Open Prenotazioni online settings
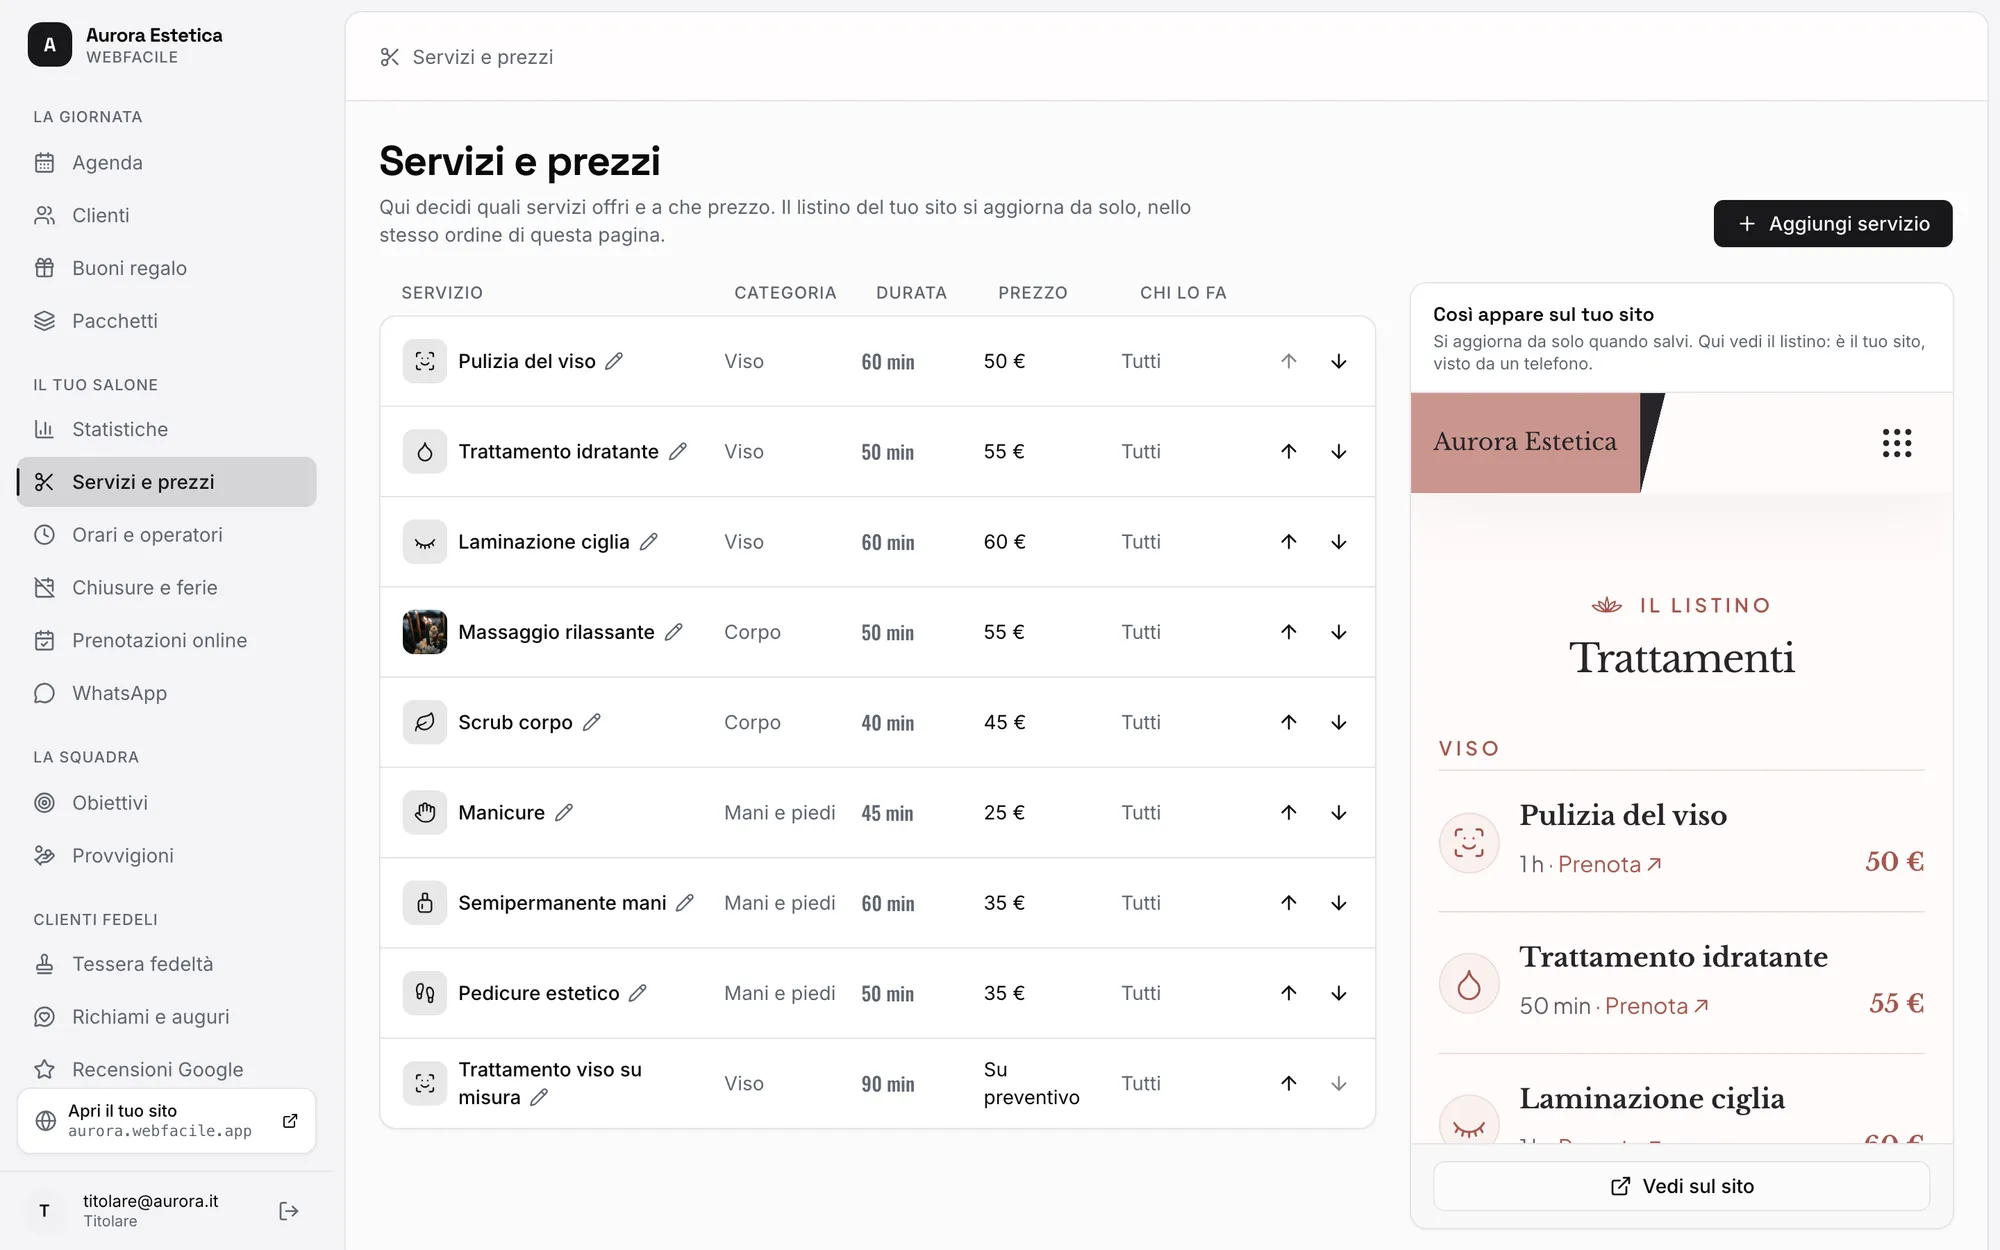The image size is (2000, 1250). [166, 640]
